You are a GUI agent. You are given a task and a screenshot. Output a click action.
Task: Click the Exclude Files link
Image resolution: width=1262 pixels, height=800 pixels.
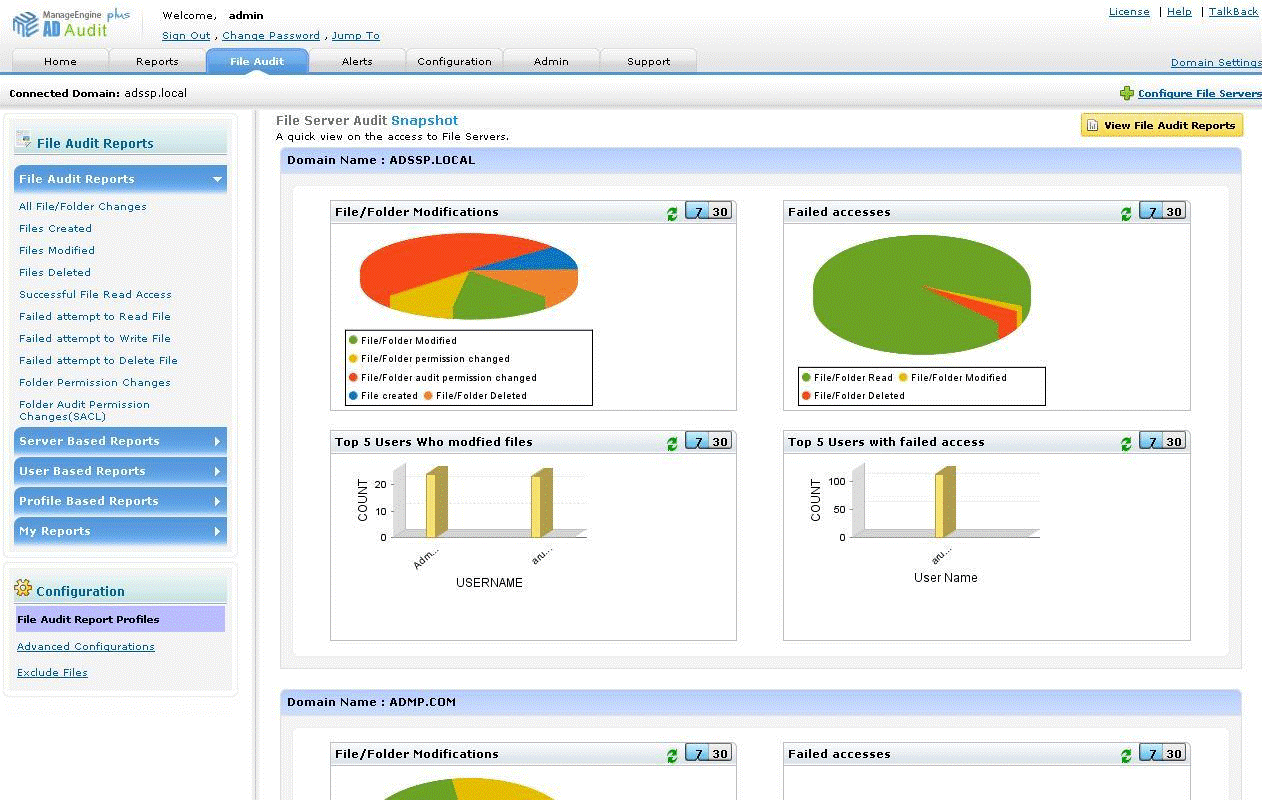tap(52, 673)
